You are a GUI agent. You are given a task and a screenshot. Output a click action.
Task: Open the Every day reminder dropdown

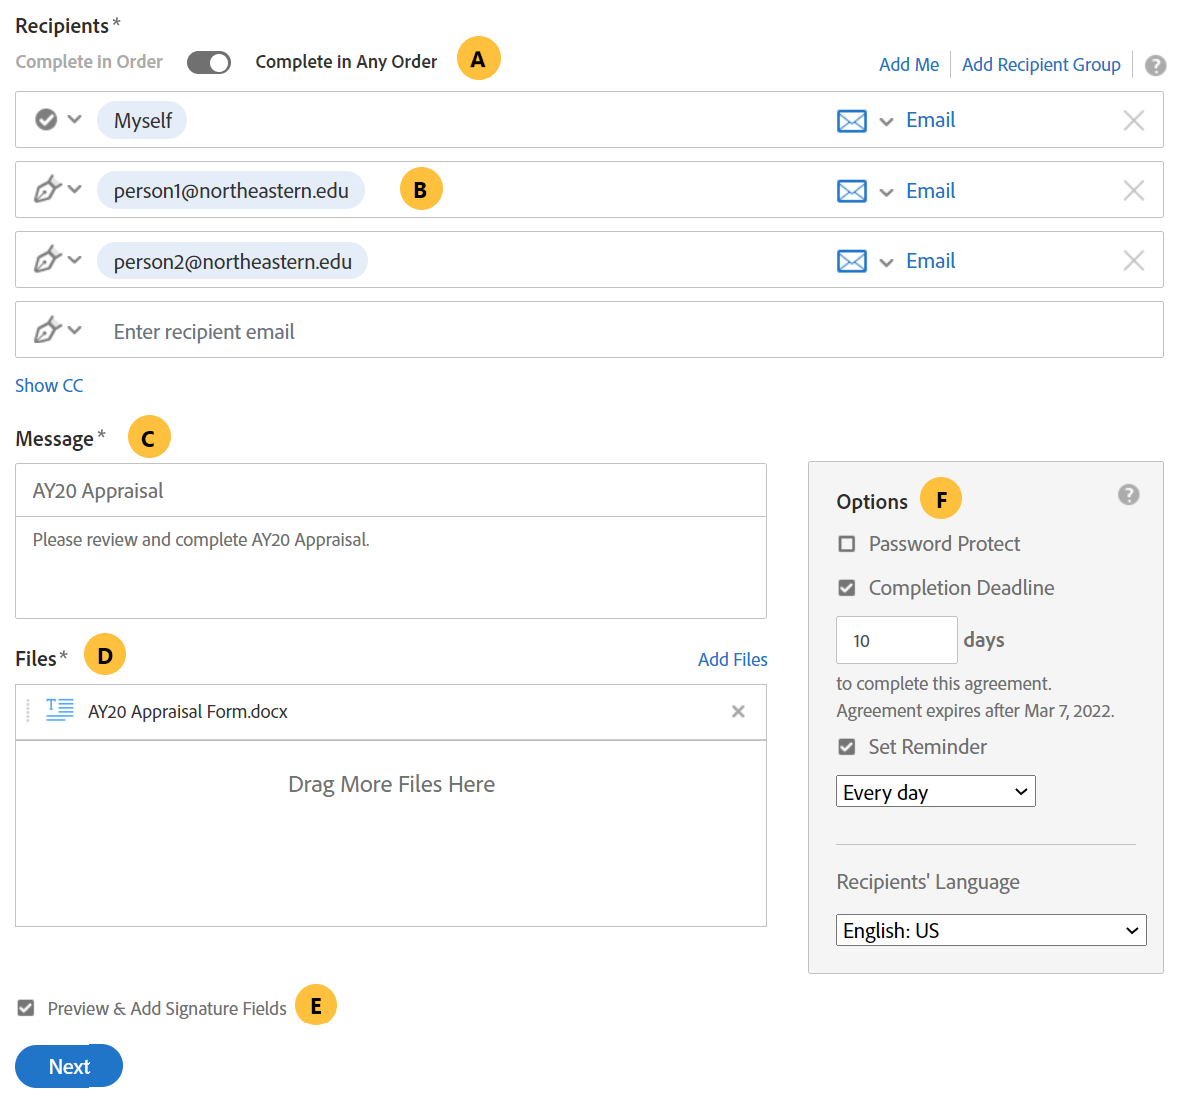[935, 792]
